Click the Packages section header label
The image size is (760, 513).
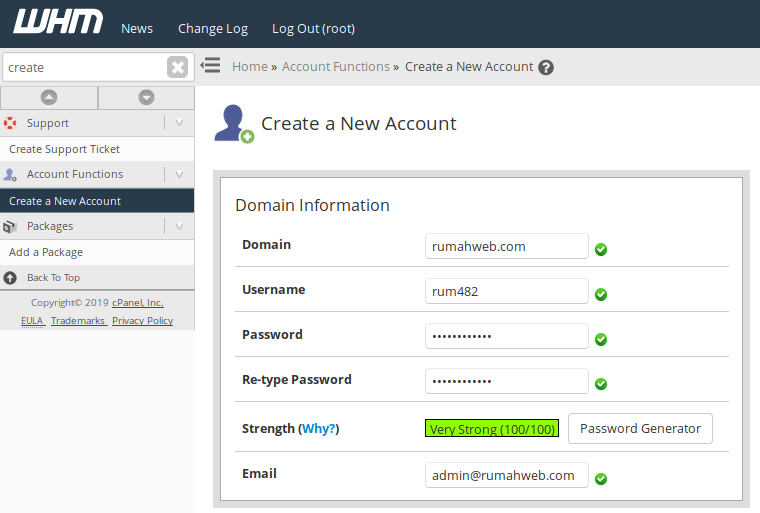click(50, 226)
